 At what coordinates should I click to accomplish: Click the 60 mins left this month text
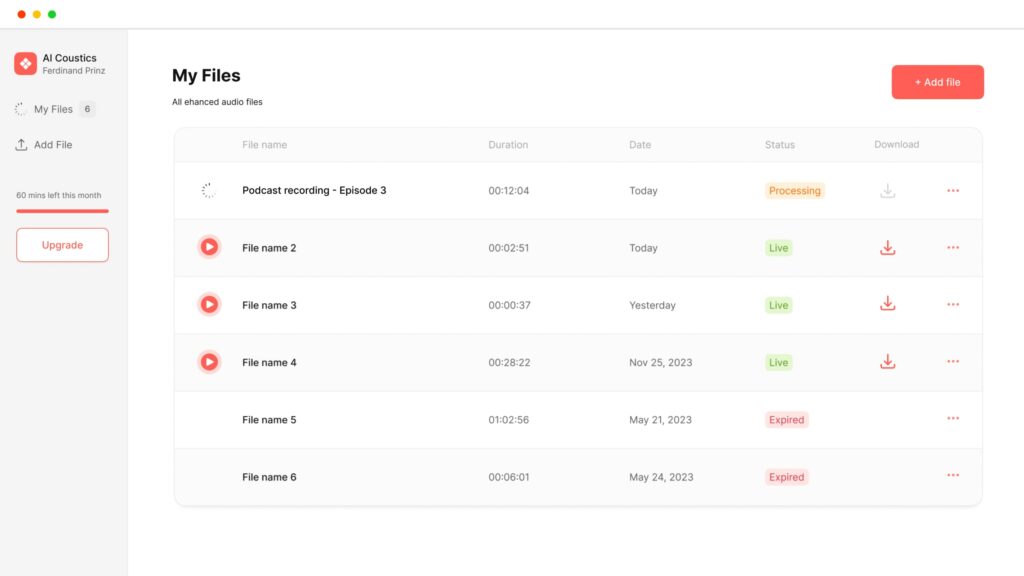click(x=59, y=195)
